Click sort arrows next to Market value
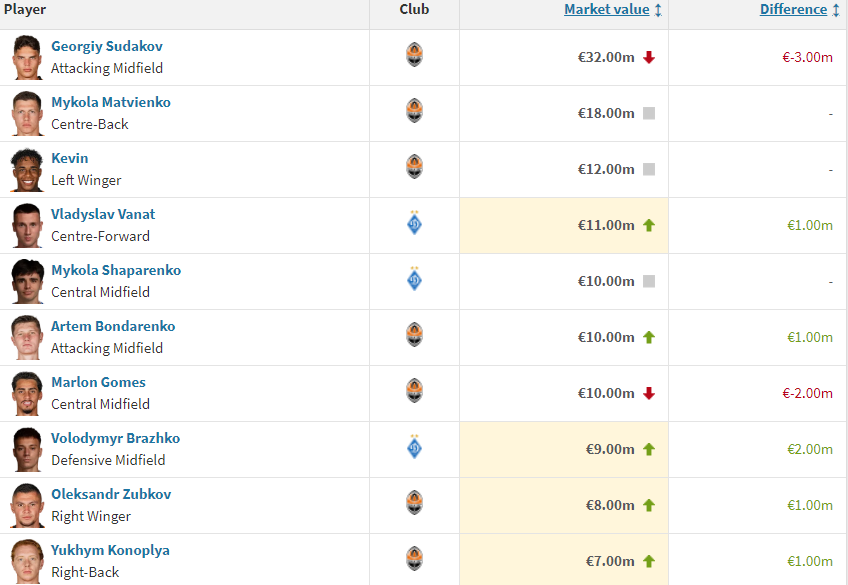The image size is (848, 585). [x=658, y=10]
